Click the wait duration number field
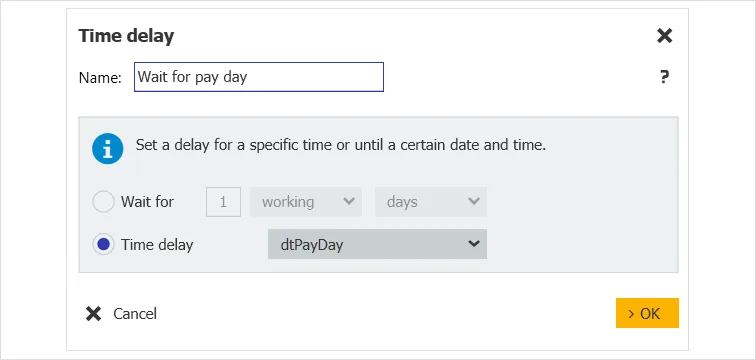The image size is (756, 360). pos(223,202)
